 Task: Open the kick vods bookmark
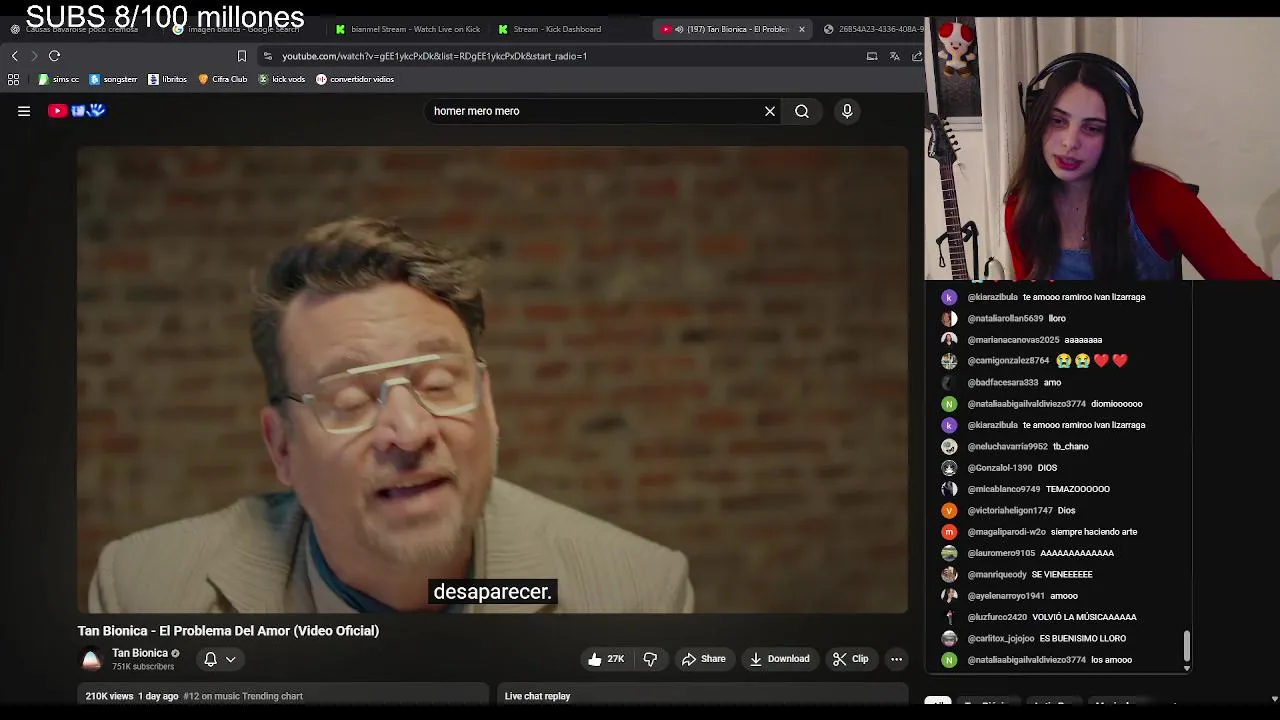281,79
